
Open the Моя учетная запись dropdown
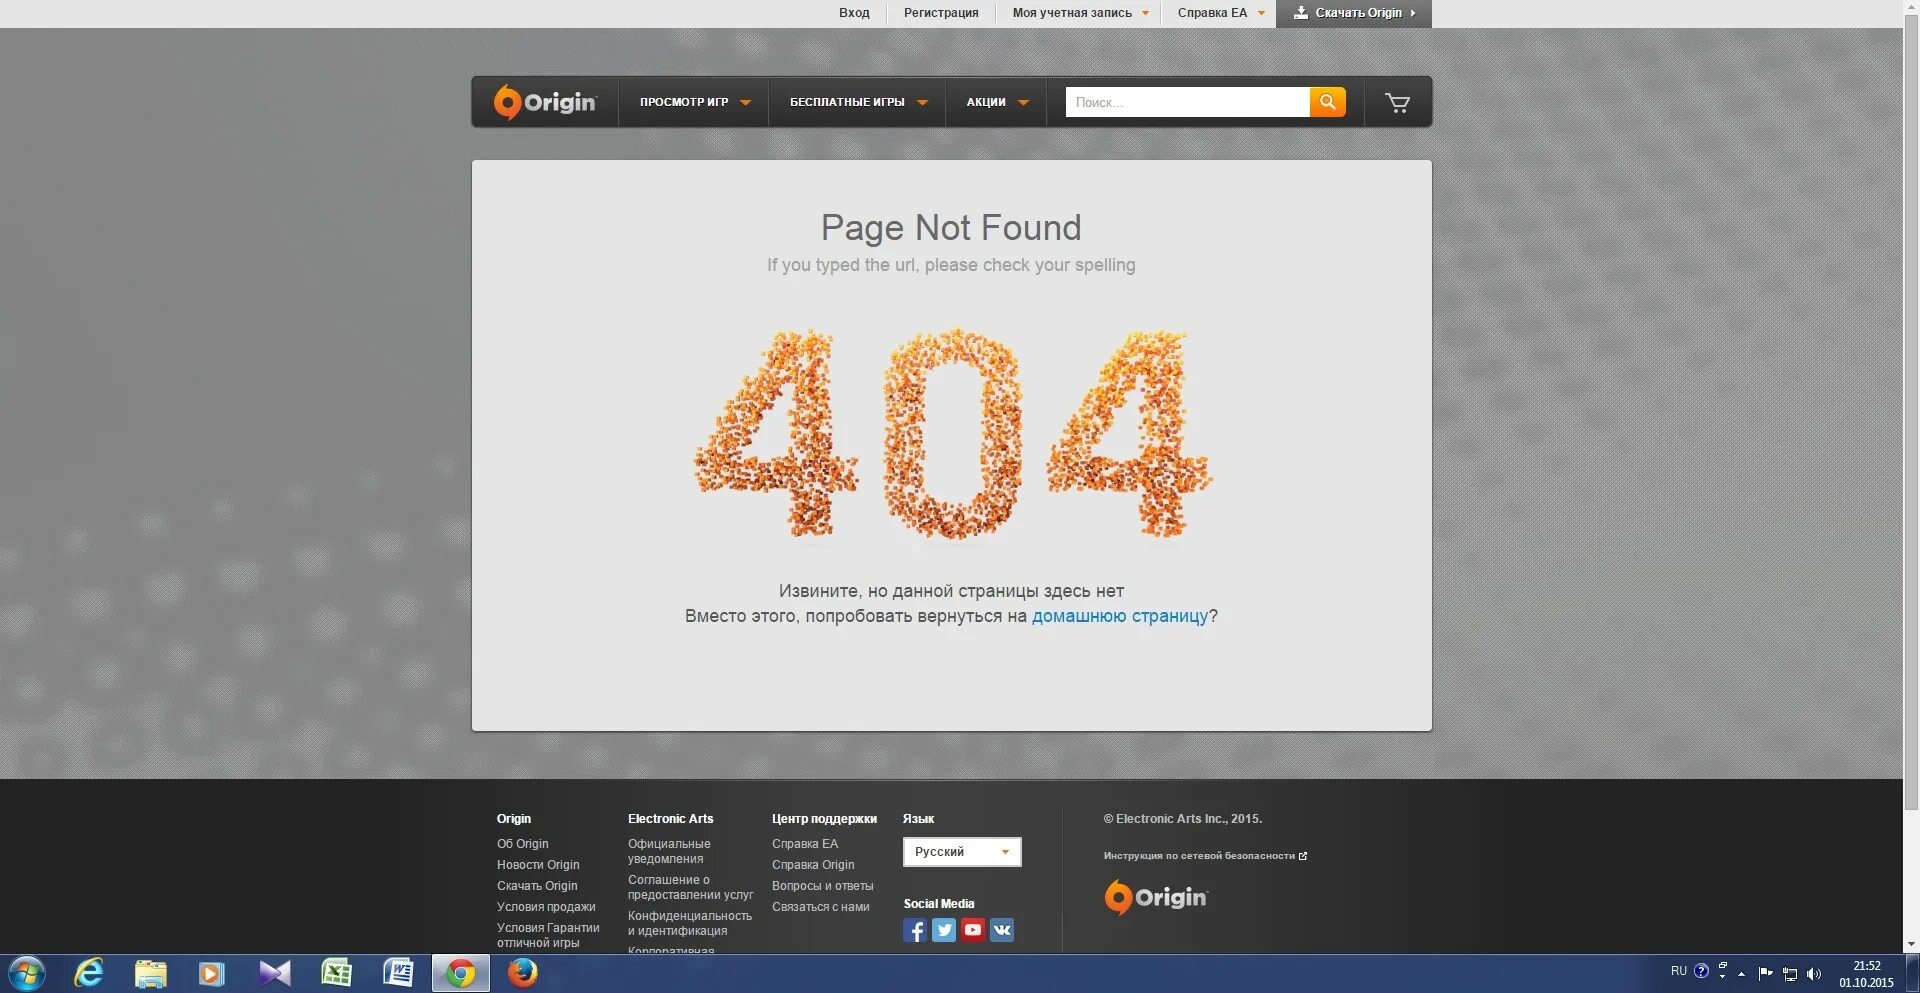(1080, 13)
